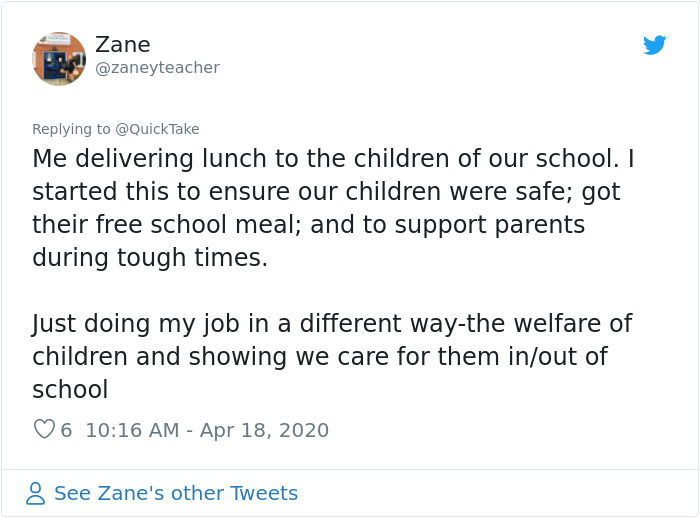The image size is (700, 518).
Task: Click the display name Zane
Action: point(122,45)
